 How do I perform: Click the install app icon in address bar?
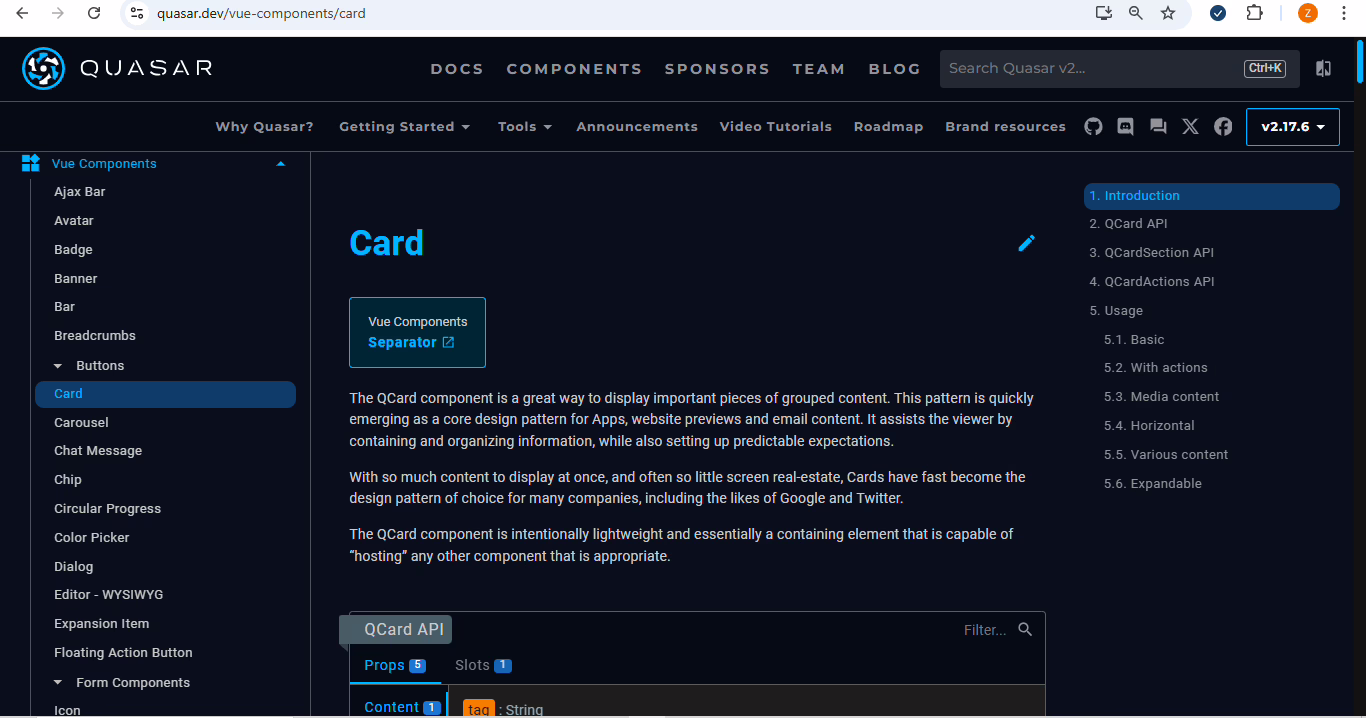coord(1104,13)
